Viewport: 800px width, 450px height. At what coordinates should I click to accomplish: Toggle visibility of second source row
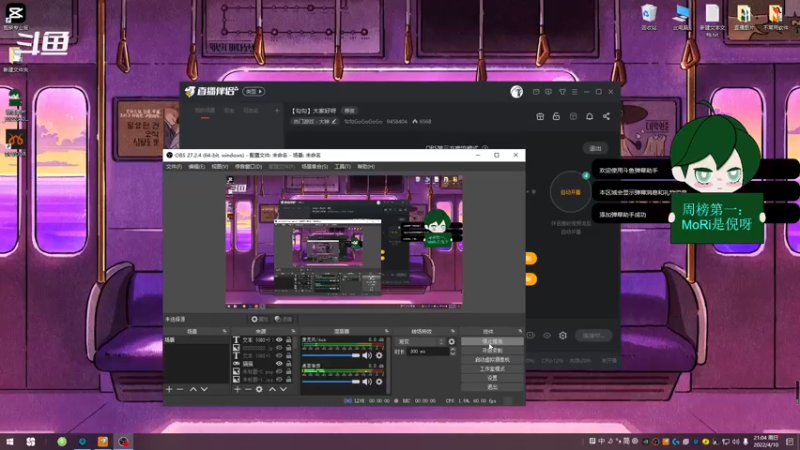pyautogui.click(x=279, y=348)
